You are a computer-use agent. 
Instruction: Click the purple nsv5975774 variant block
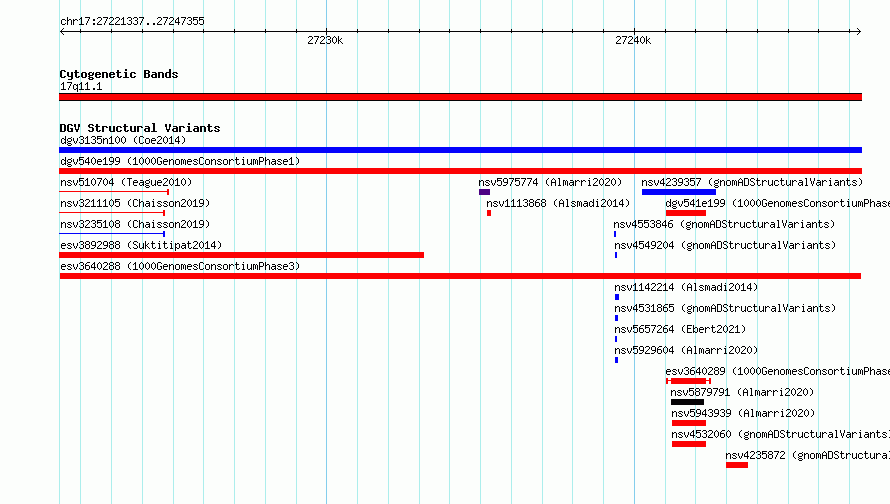[x=484, y=192]
